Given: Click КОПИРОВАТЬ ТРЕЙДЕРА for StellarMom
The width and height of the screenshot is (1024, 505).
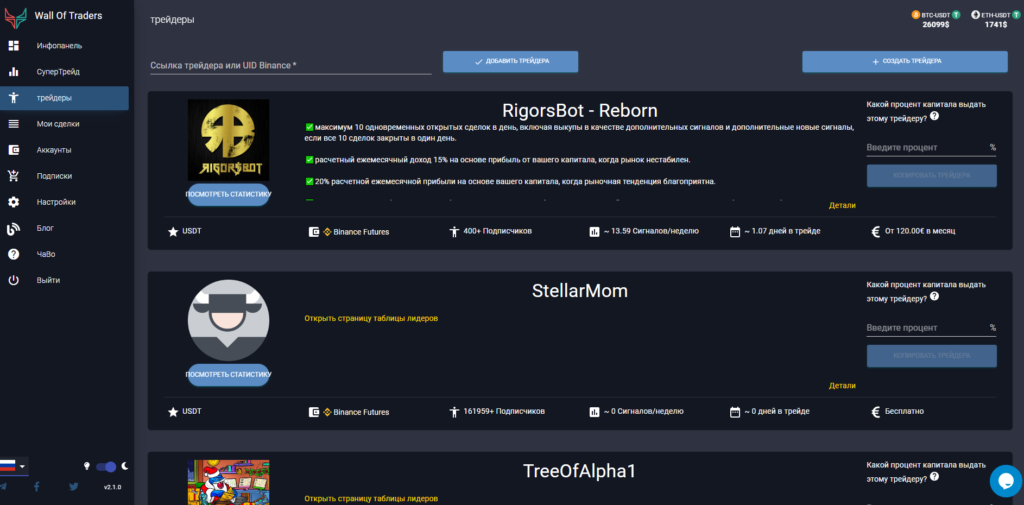Looking at the screenshot, I should pyautogui.click(x=931, y=356).
